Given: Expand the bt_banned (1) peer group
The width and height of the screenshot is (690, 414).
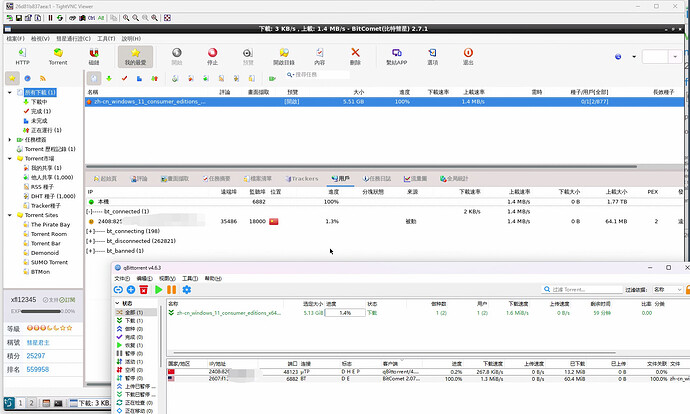Looking at the screenshot, I should tap(90, 251).
